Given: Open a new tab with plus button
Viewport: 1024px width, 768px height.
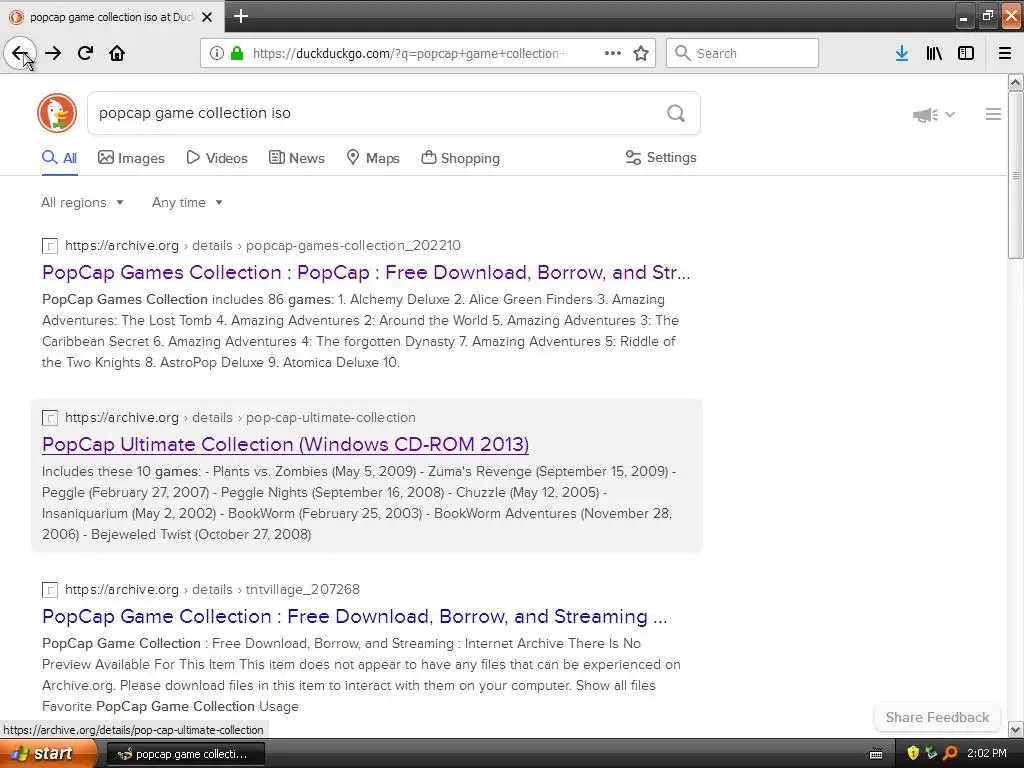Looking at the screenshot, I should 240,16.
